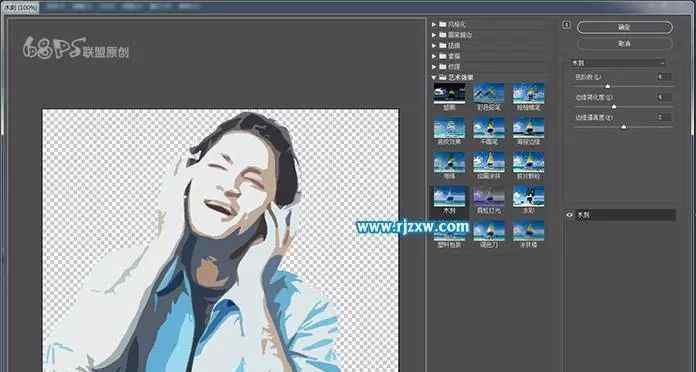Select the 海报边缘 (Poster Edges) filter thumbnail
The image size is (696, 372).
click(528, 128)
